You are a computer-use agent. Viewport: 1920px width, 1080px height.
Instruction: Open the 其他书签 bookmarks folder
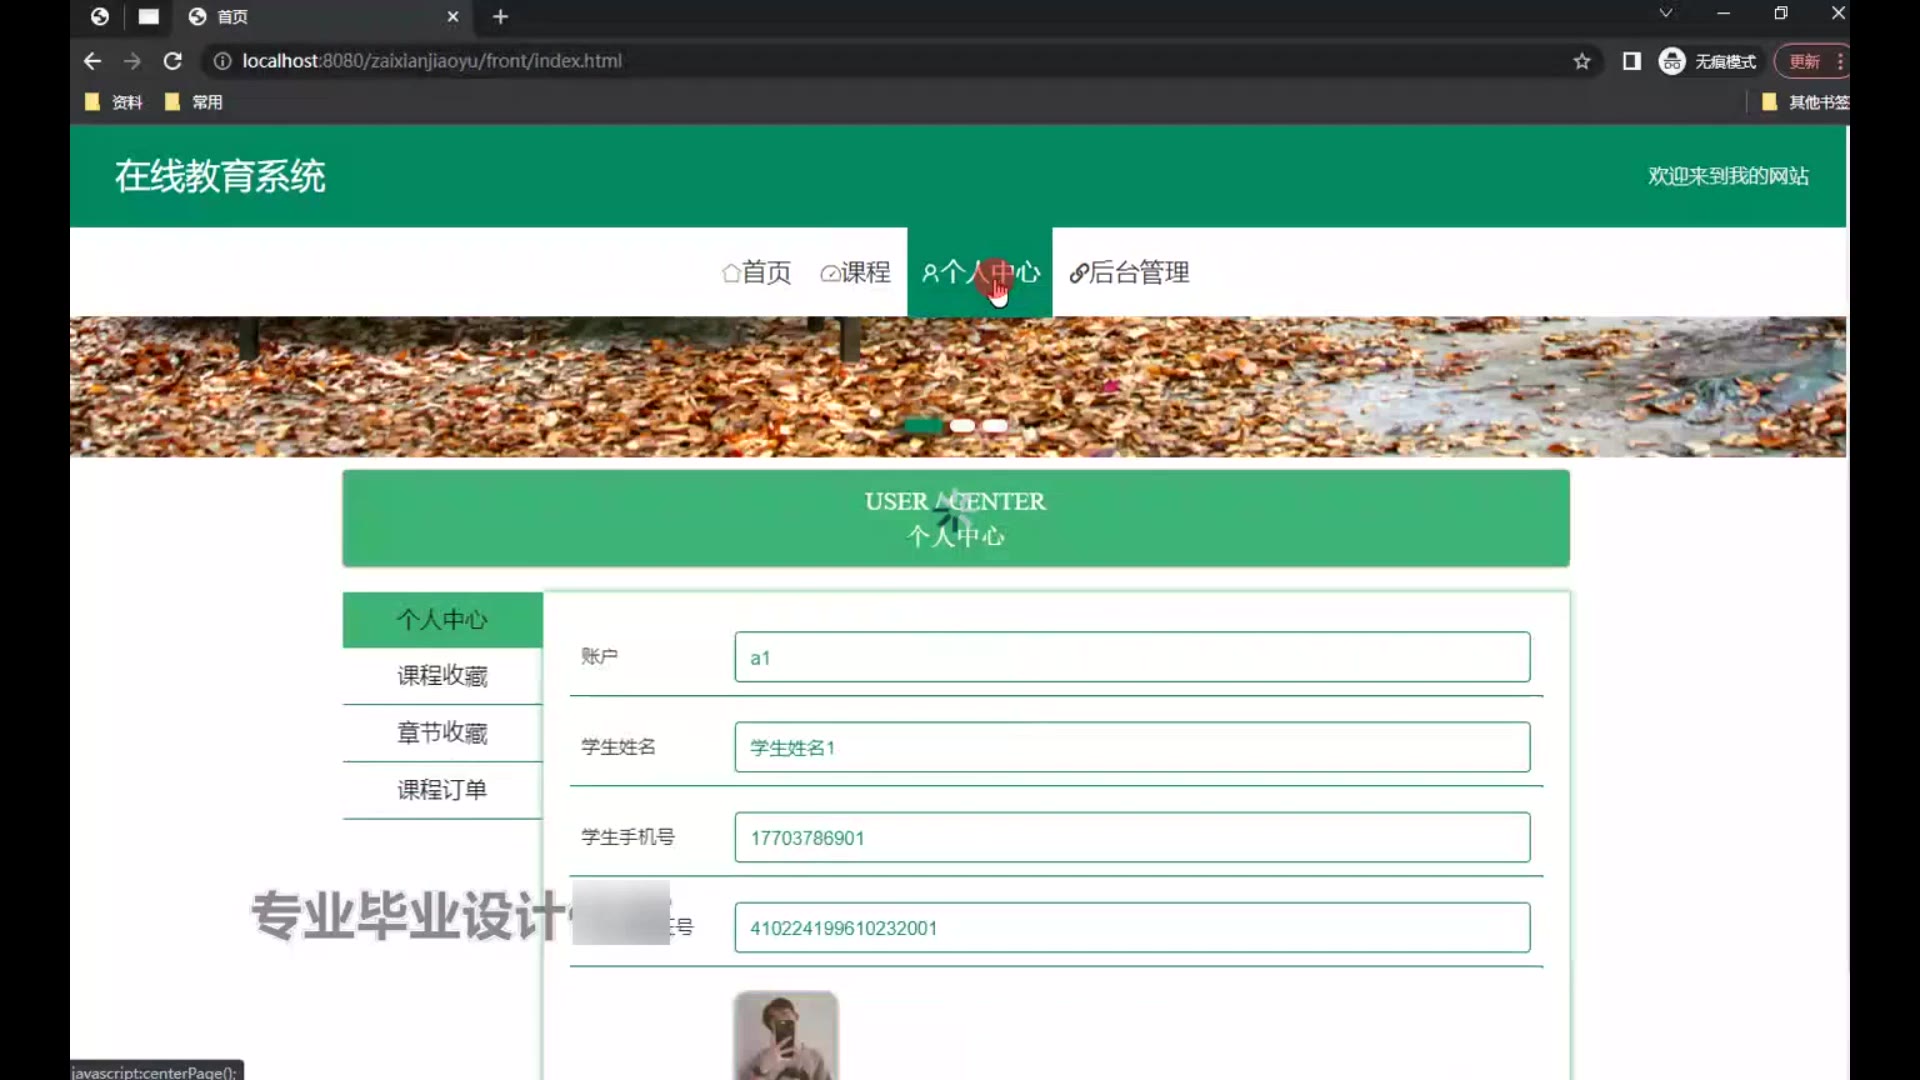click(1806, 102)
